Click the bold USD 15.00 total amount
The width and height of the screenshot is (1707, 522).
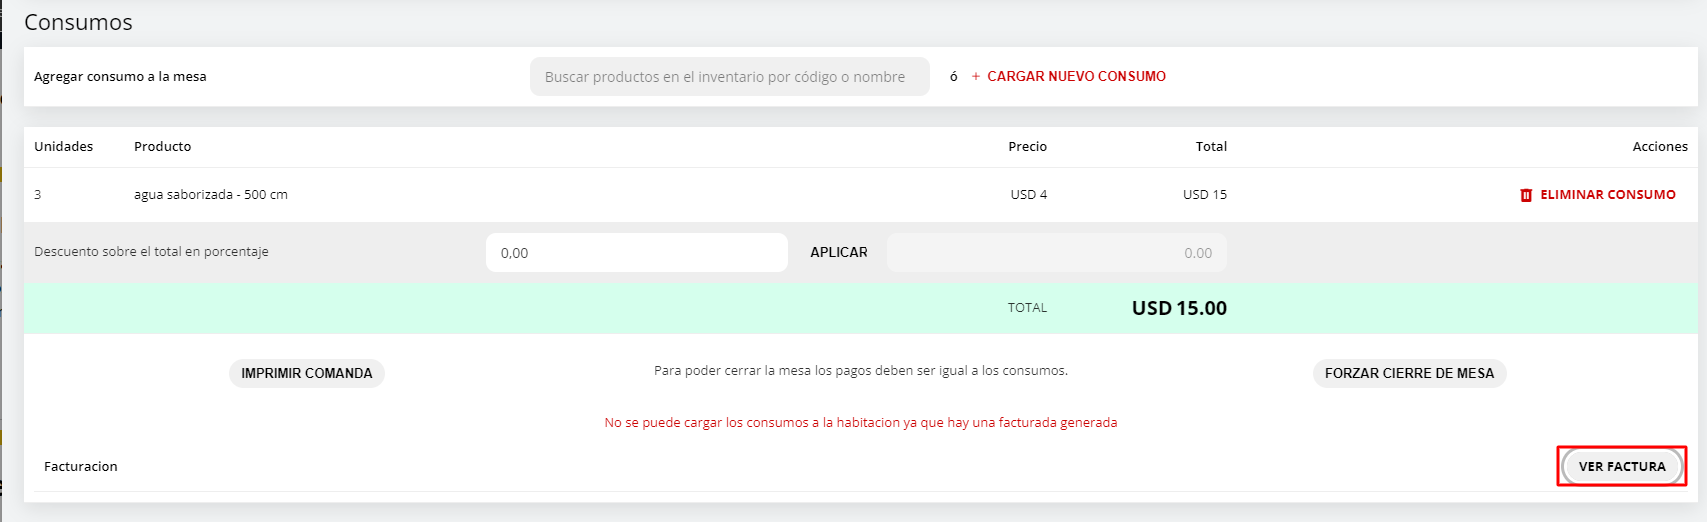click(x=1178, y=308)
